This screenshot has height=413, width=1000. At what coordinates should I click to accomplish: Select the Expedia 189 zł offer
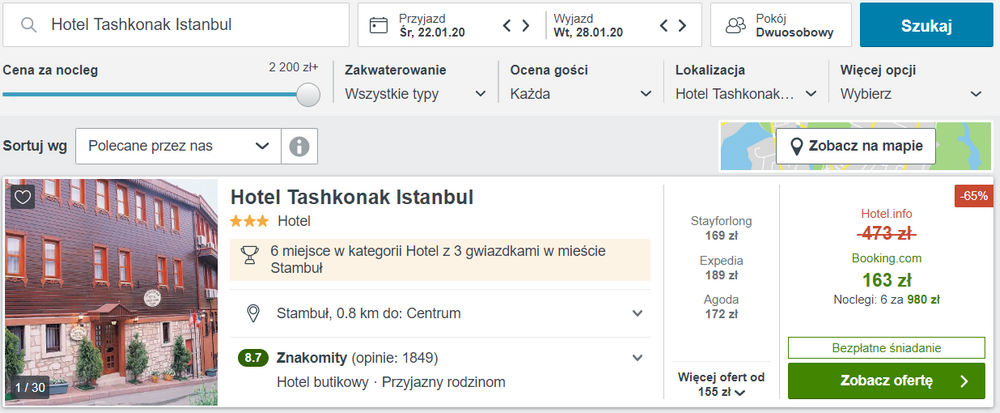(721, 268)
